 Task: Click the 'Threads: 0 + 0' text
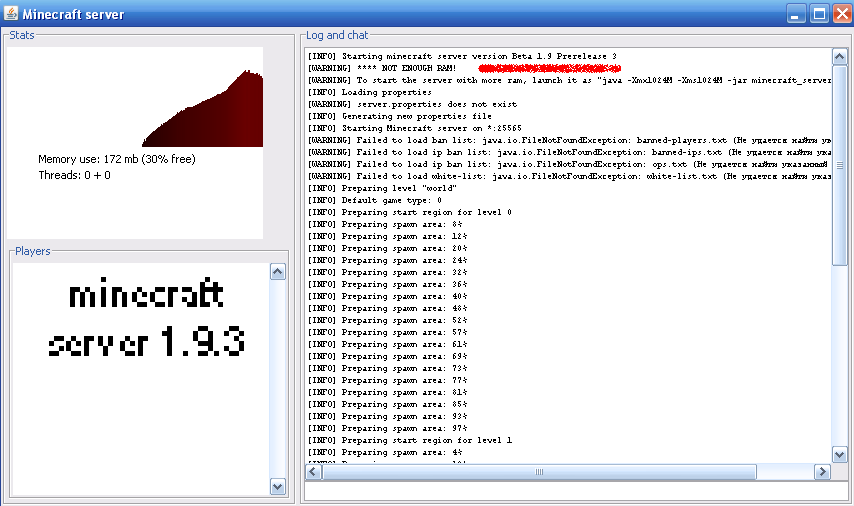point(74,175)
